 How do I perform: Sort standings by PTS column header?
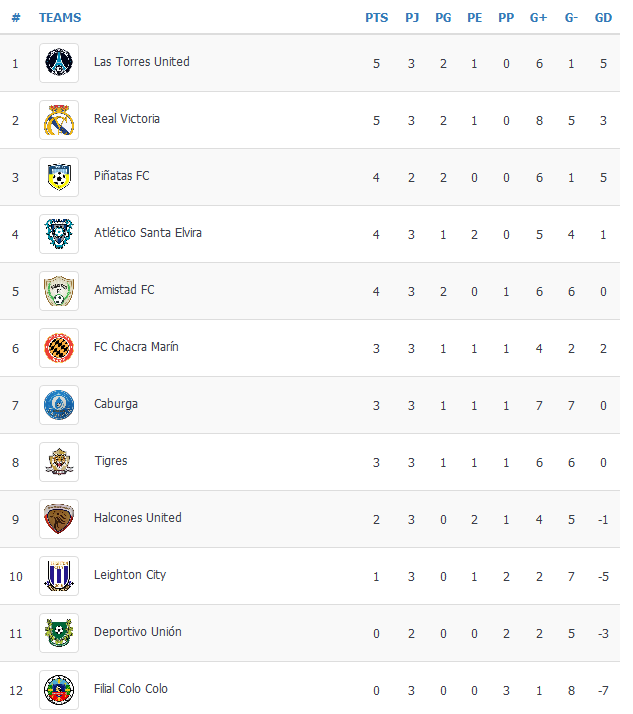click(377, 18)
